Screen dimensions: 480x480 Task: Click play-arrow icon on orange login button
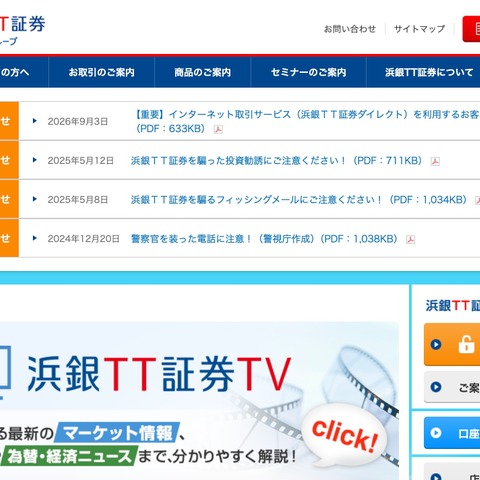click(x=436, y=344)
